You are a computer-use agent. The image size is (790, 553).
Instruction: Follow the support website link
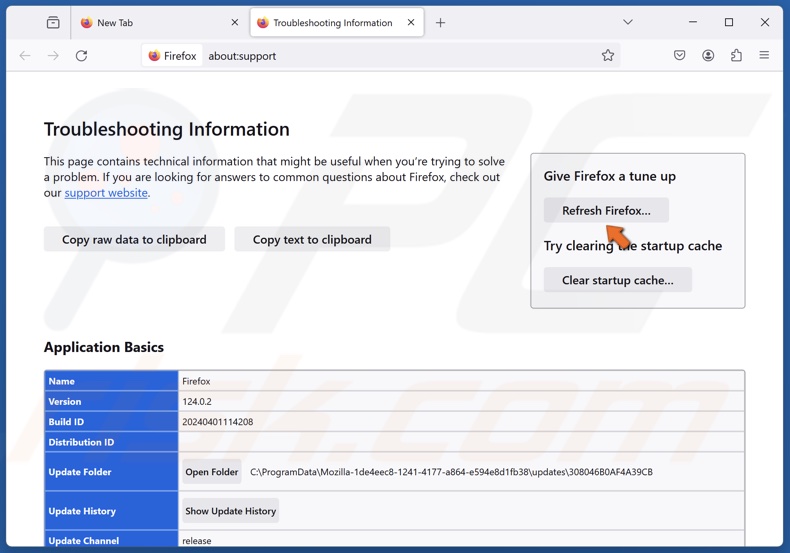[x=106, y=193]
